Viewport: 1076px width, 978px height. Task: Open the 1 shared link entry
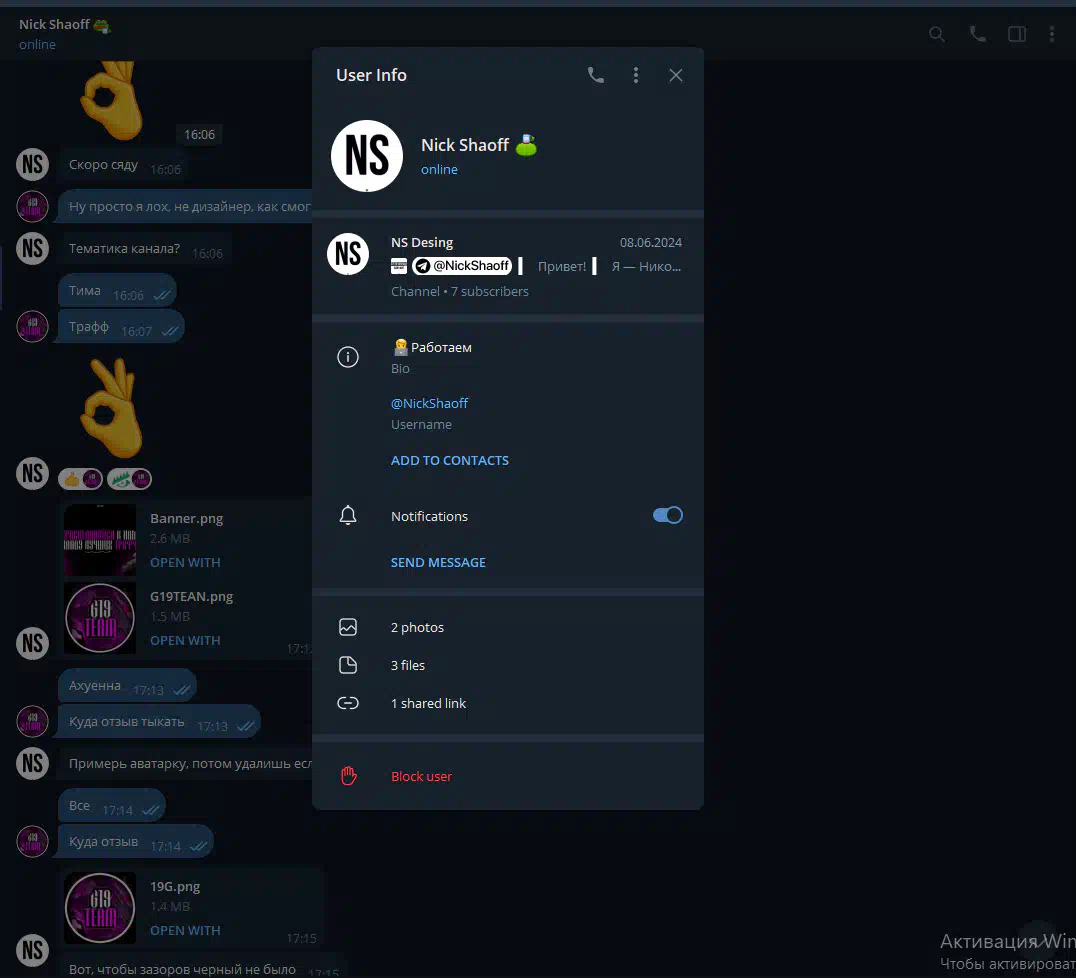[428, 703]
